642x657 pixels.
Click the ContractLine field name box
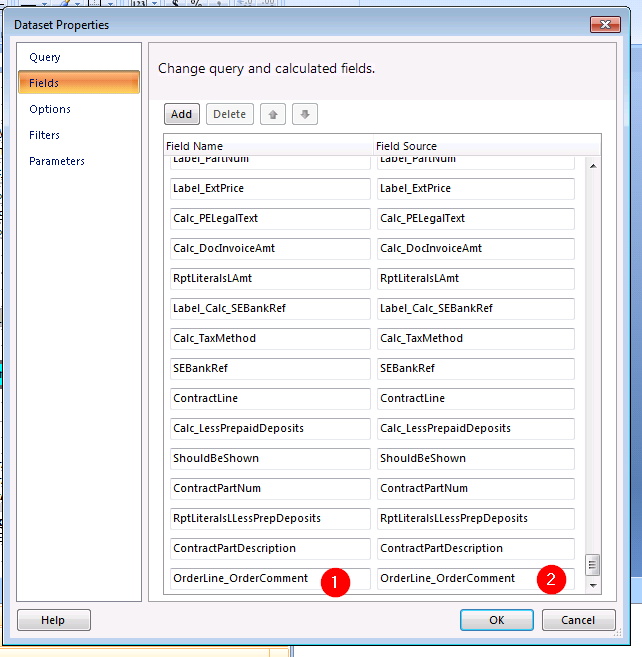click(x=270, y=399)
